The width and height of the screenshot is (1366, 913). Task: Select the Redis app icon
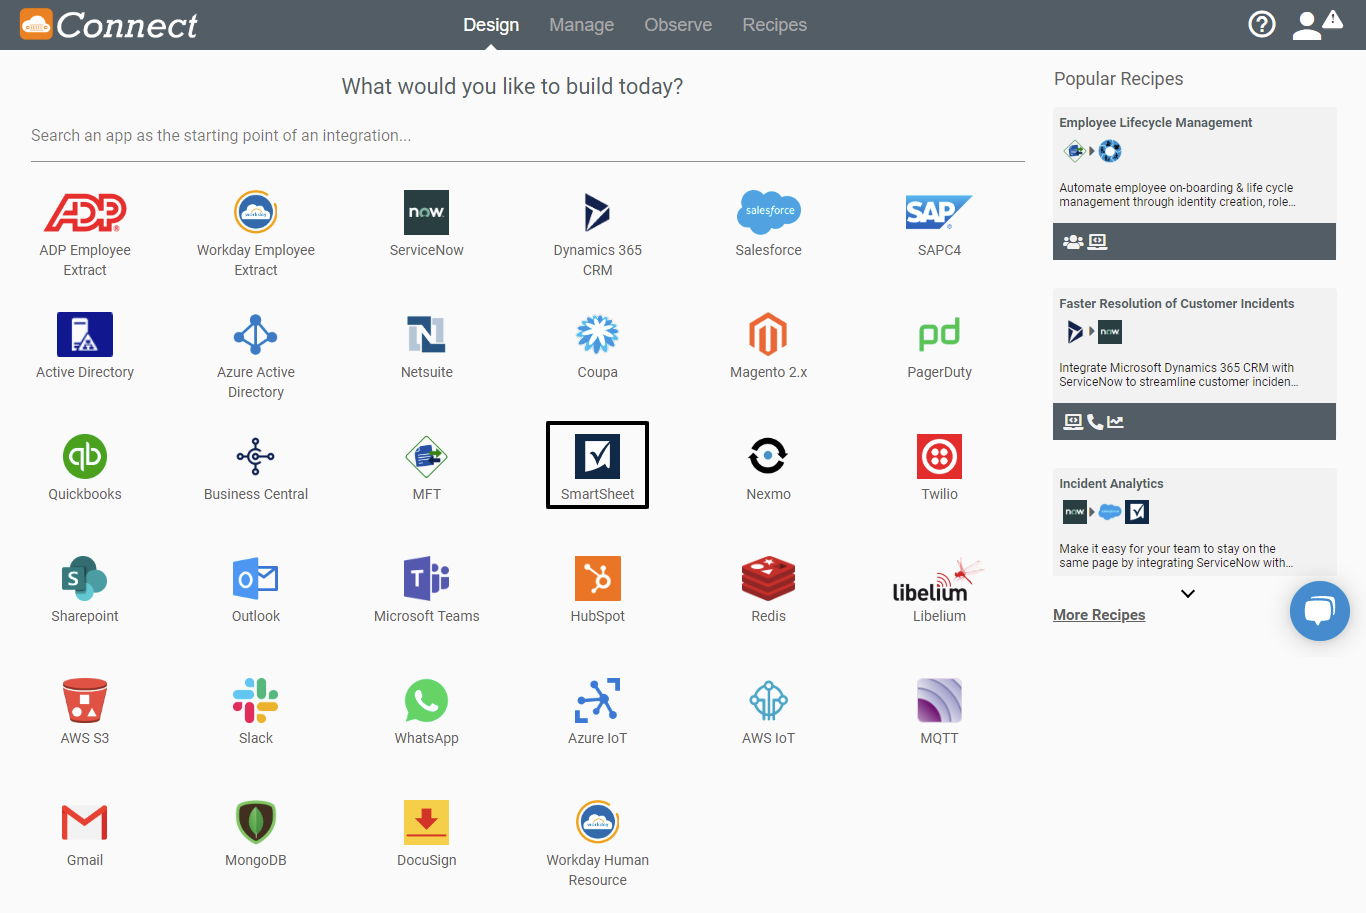tap(769, 578)
